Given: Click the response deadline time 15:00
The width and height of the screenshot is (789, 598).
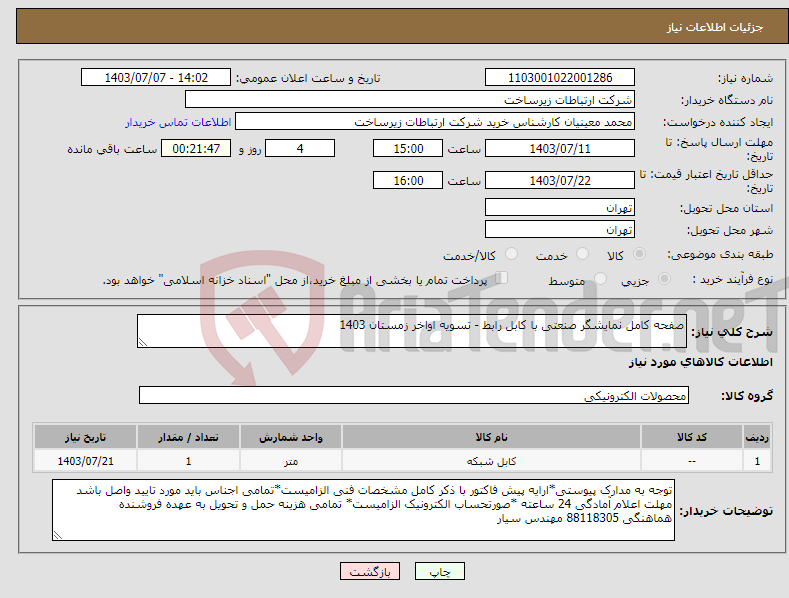Looking at the screenshot, I should pos(408,148).
